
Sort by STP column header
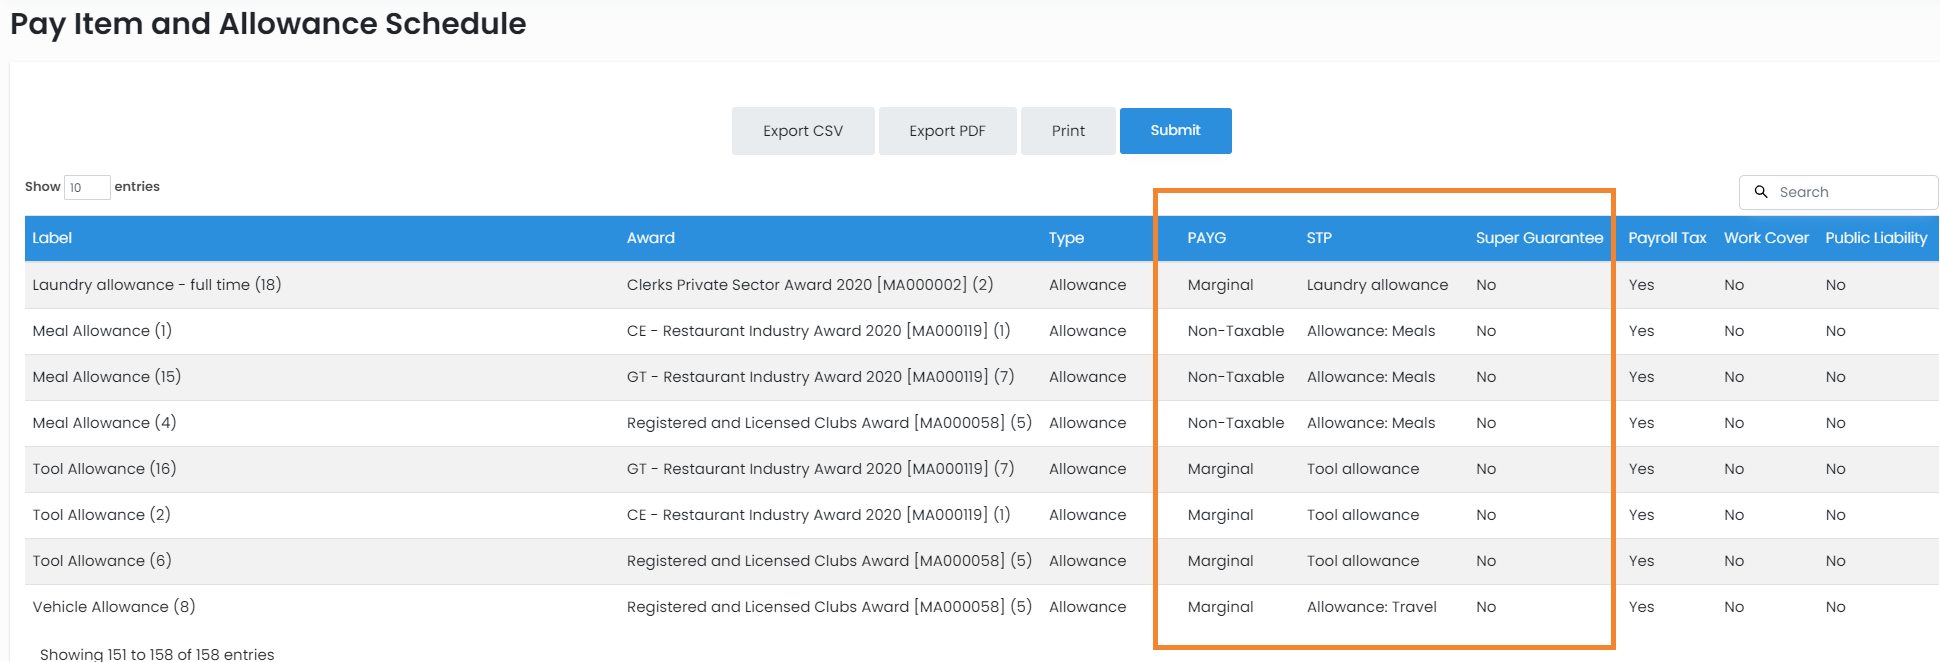[1319, 238]
